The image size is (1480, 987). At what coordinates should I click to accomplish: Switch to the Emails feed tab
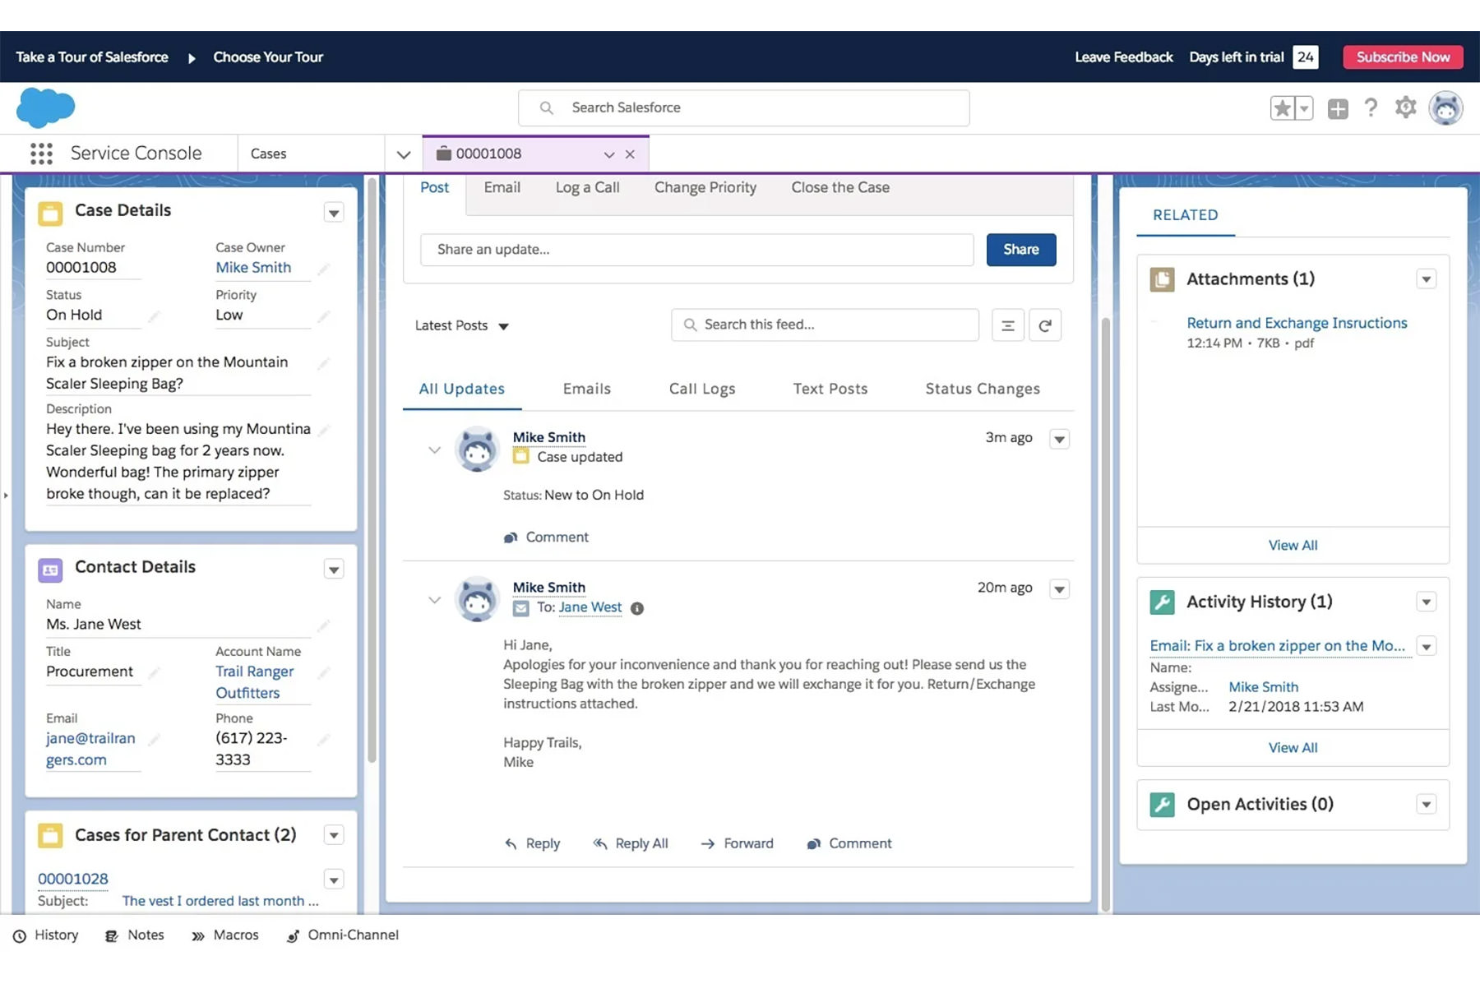(586, 388)
